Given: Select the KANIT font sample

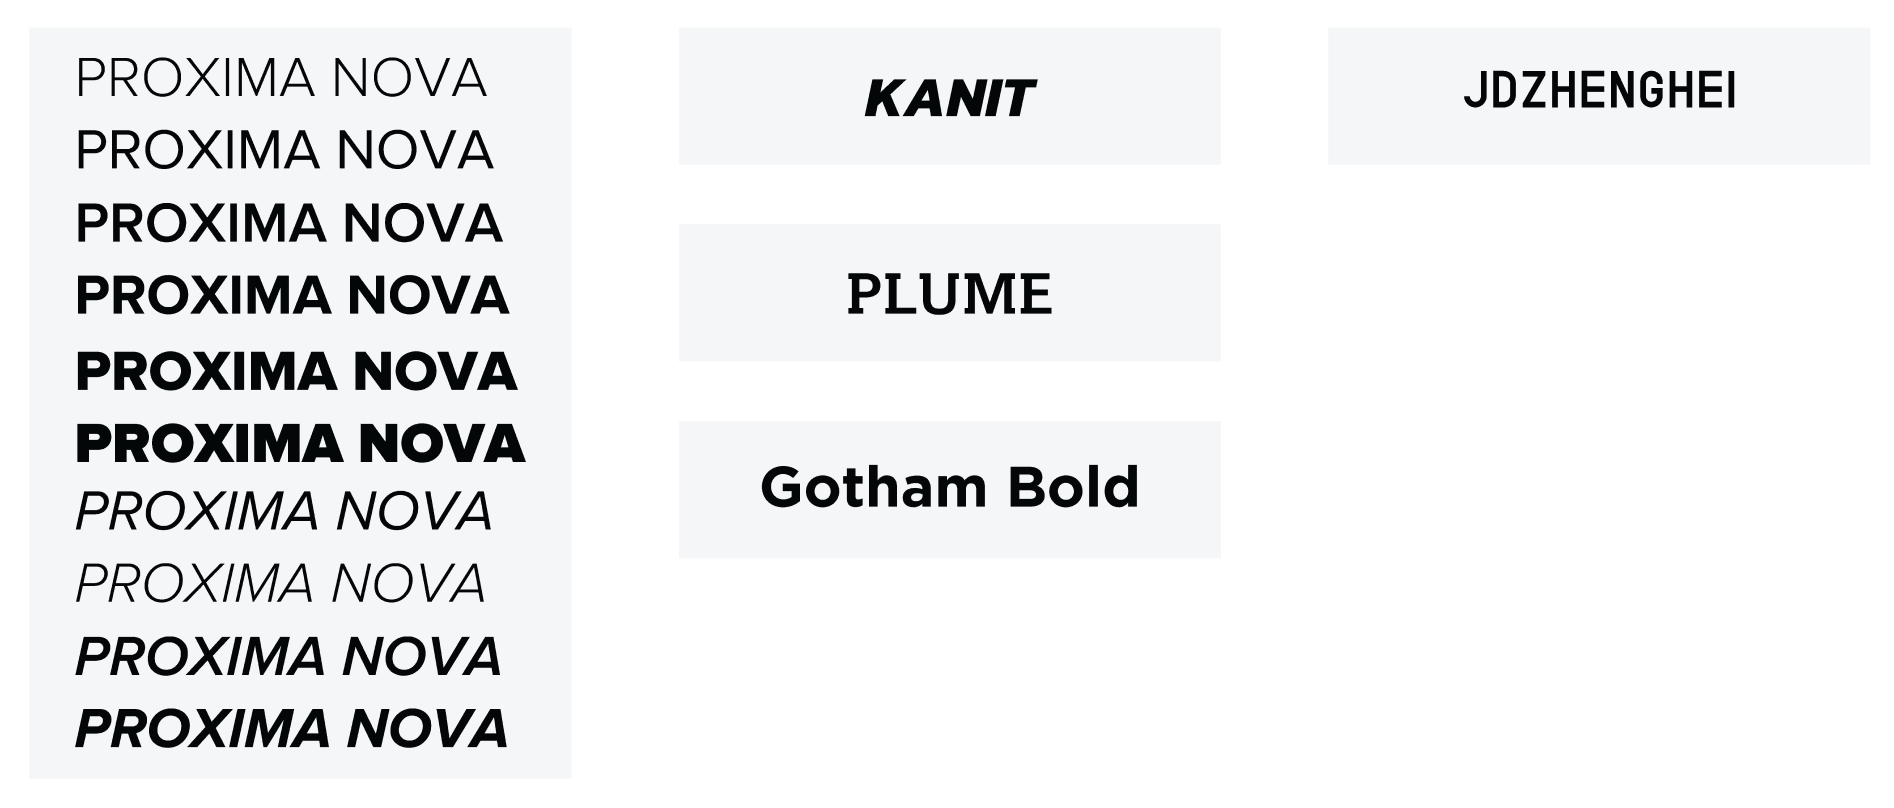Looking at the screenshot, I should [x=949, y=98].
